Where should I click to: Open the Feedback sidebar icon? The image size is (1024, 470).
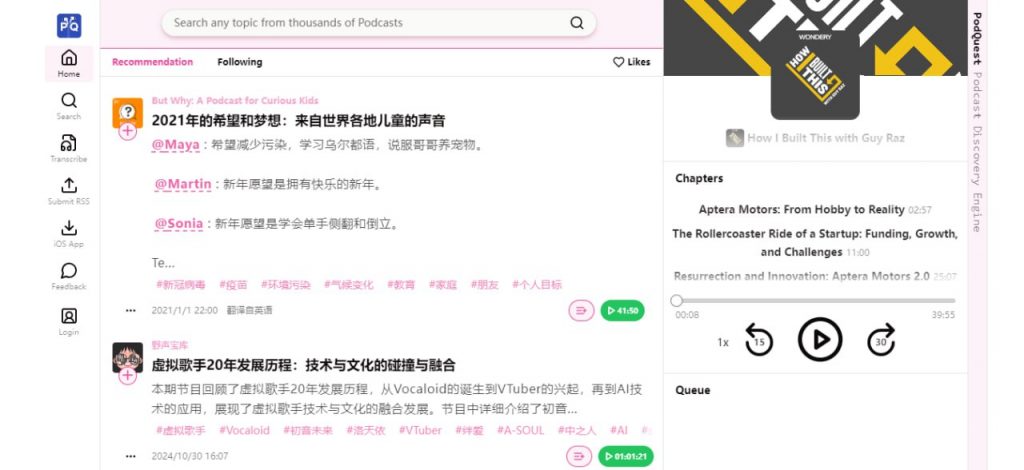point(69,275)
